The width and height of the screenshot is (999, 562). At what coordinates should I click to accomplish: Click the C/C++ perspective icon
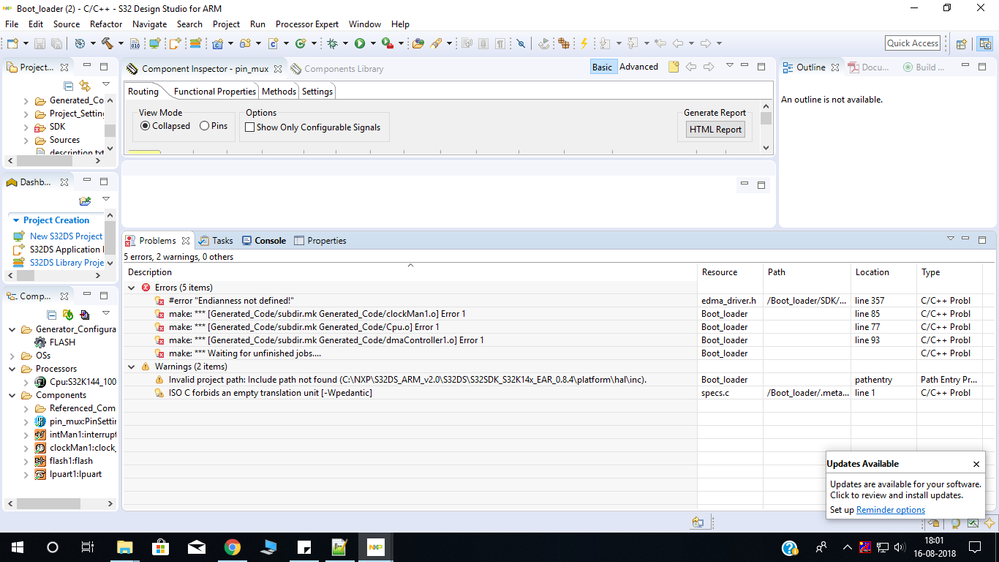click(985, 43)
